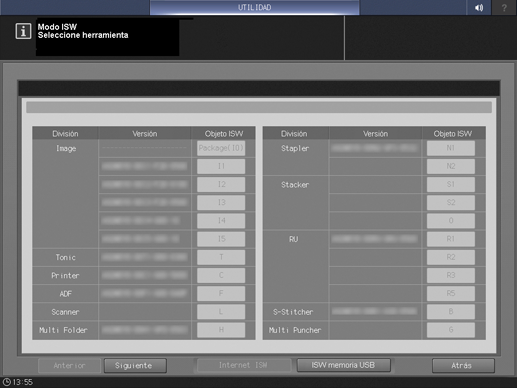Select the S2 Stacker object
This screenshot has height=388, width=517.
click(451, 202)
